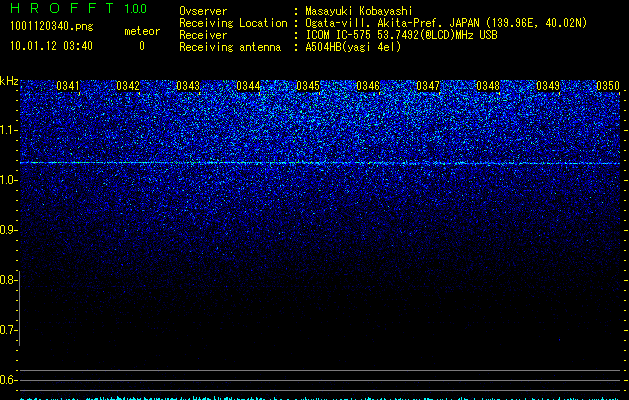Click the meteor count value 0

click(x=142, y=46)
